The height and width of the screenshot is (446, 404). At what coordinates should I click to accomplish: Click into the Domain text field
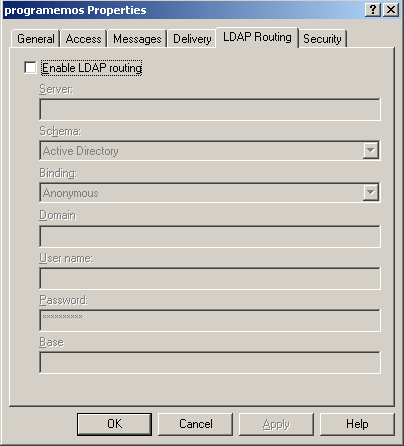coord(210,236)
